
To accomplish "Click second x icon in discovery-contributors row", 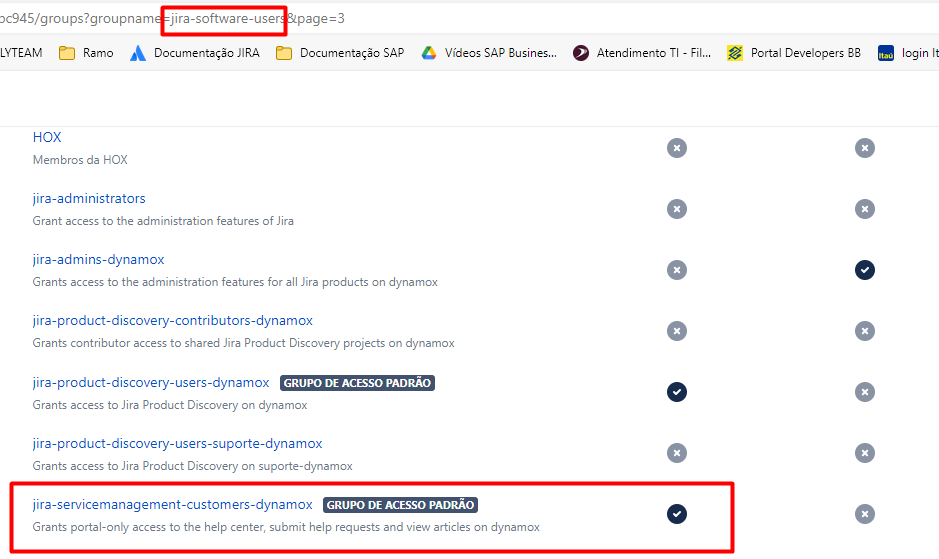I will coord(865,331).
